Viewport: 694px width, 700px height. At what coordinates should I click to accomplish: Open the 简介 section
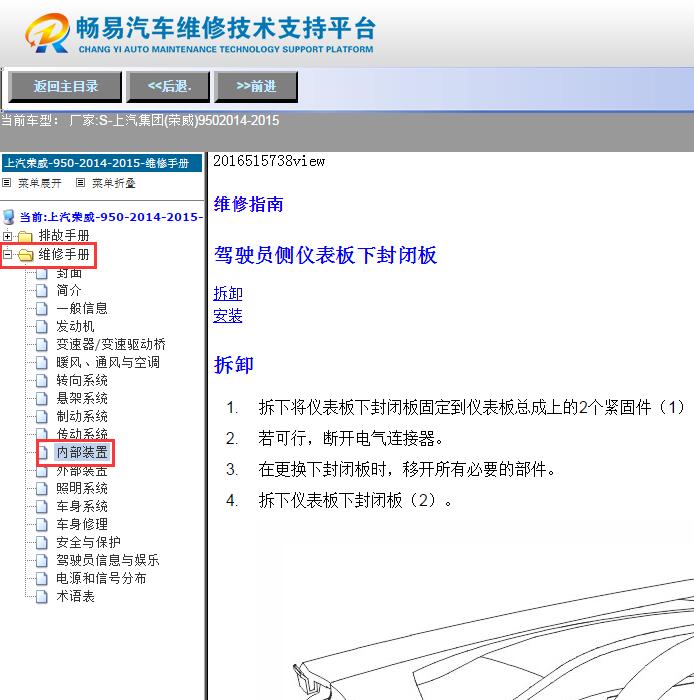point(69,290)
